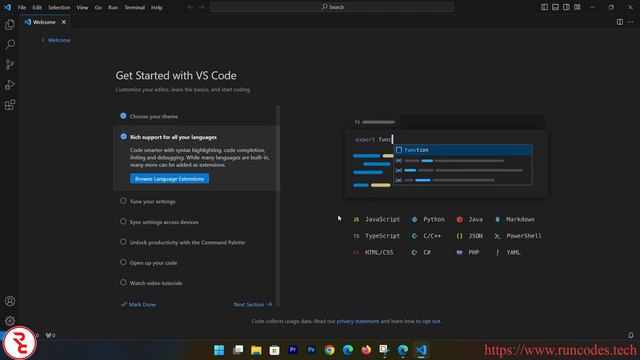Open the Manage gear icon
The image size is (640, 360).
10,321
